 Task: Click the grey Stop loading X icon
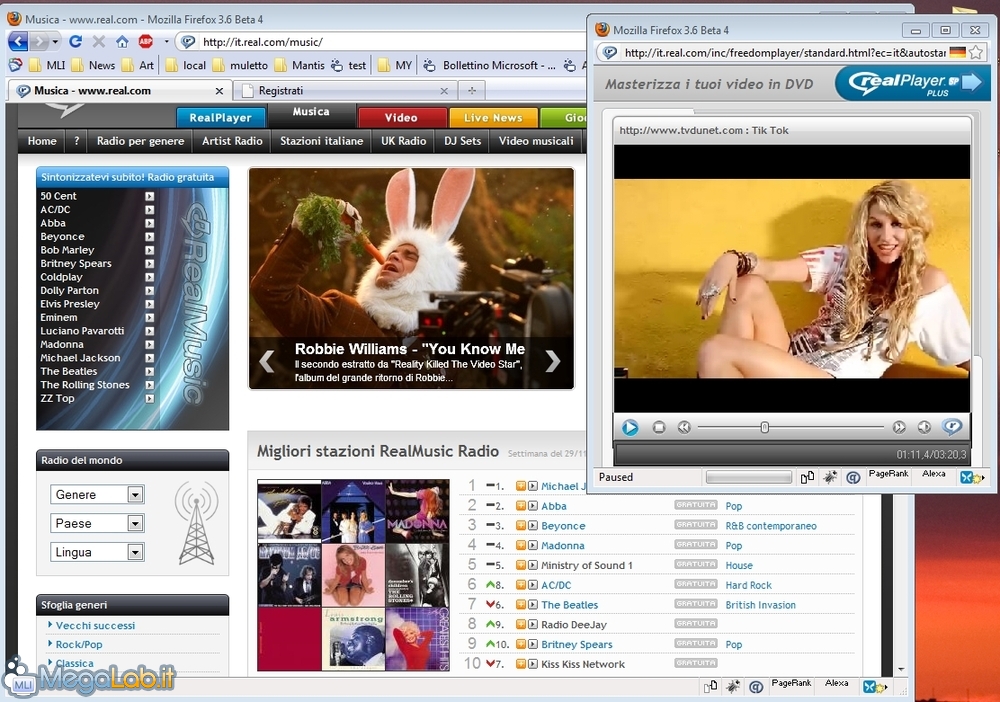click(x=99, y=42)
